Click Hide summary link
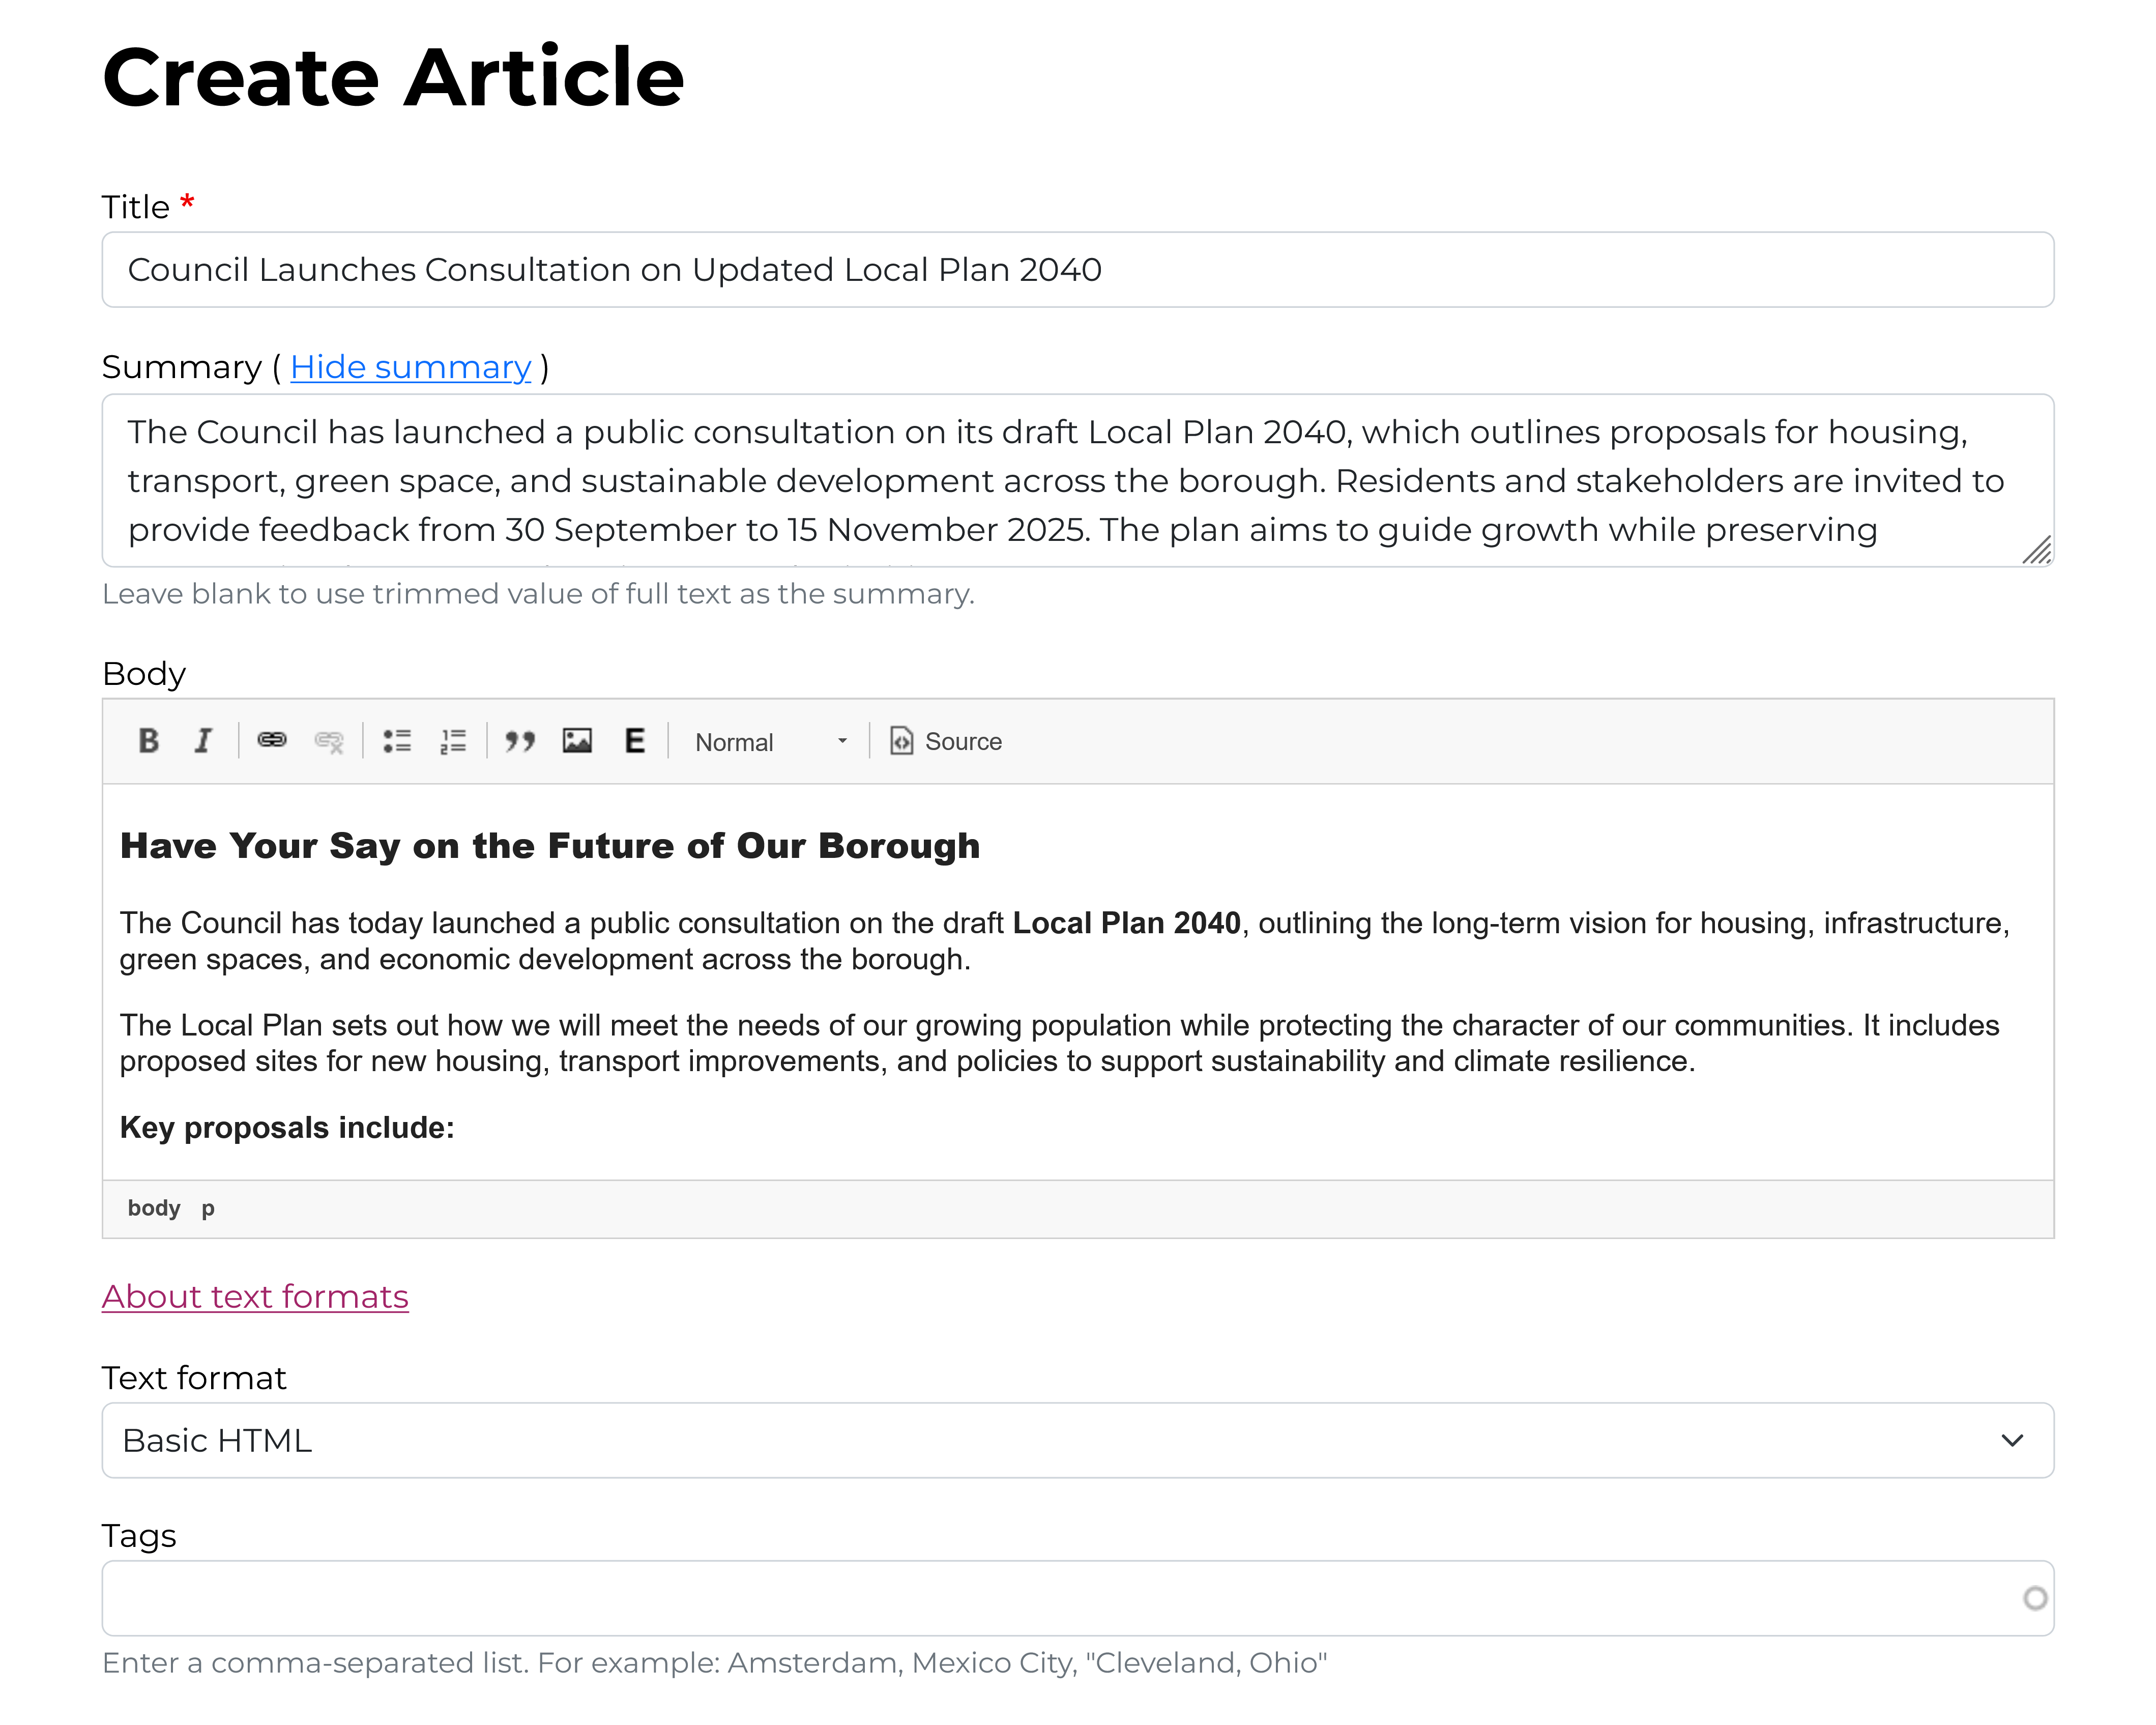2156x1725 pixels. 410,367
